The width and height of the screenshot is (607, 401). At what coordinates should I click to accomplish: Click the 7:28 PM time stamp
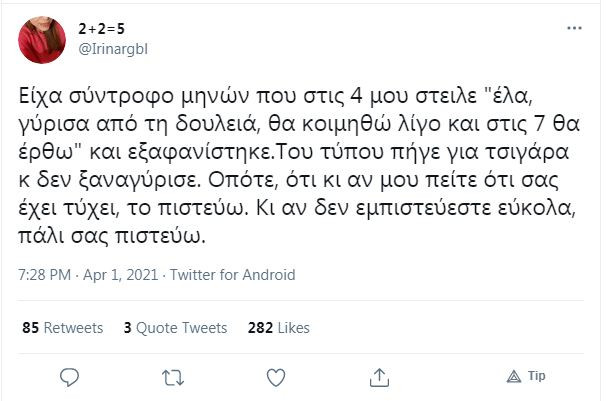point(46,275)
